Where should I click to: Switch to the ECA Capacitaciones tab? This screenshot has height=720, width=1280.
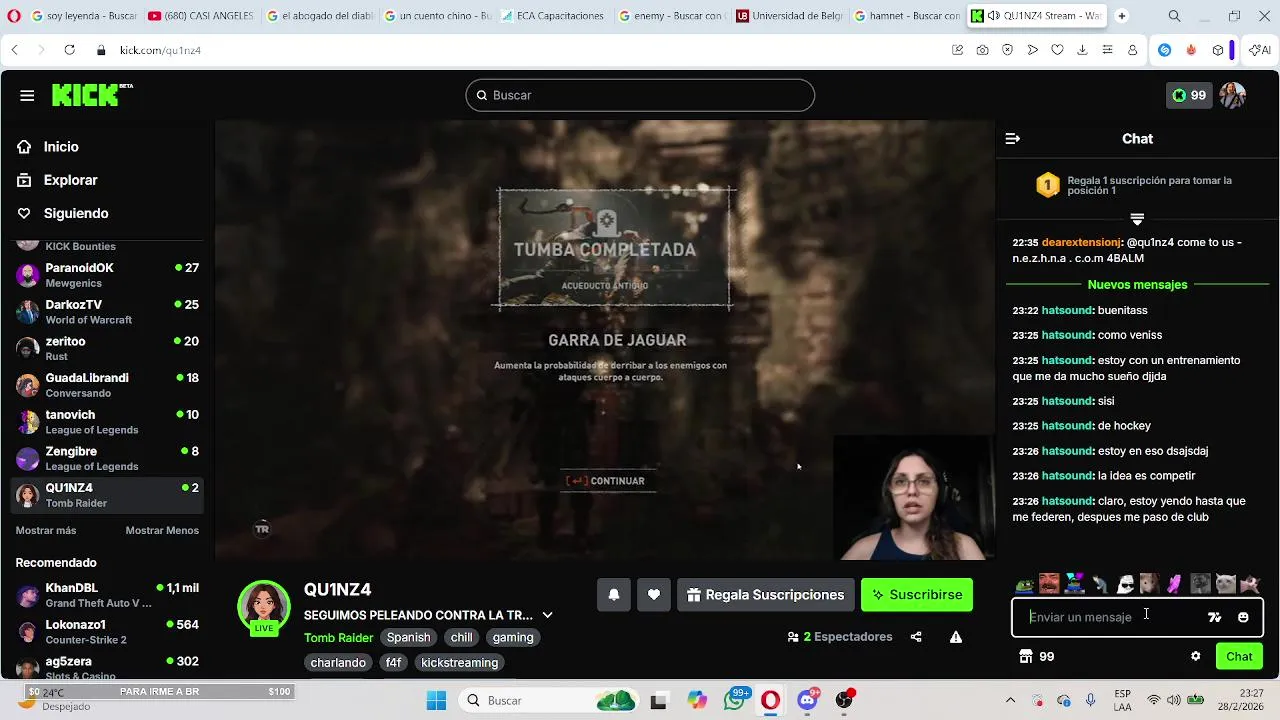554,16
